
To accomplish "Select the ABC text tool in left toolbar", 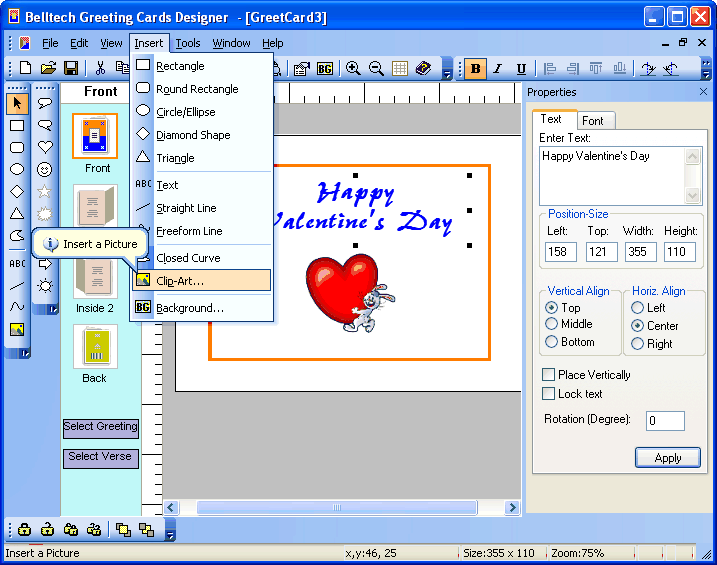I will pos(17,264).
